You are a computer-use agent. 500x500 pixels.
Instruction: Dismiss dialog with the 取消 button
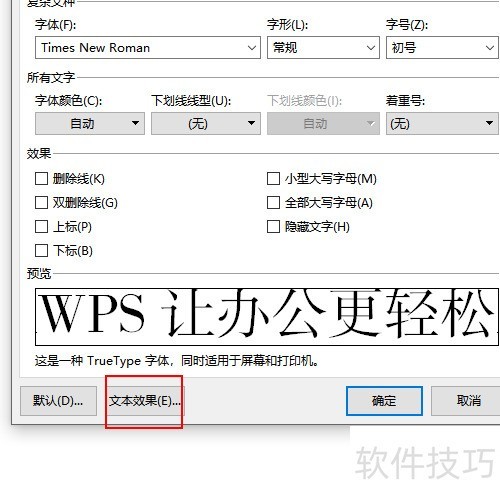(467, 401)
